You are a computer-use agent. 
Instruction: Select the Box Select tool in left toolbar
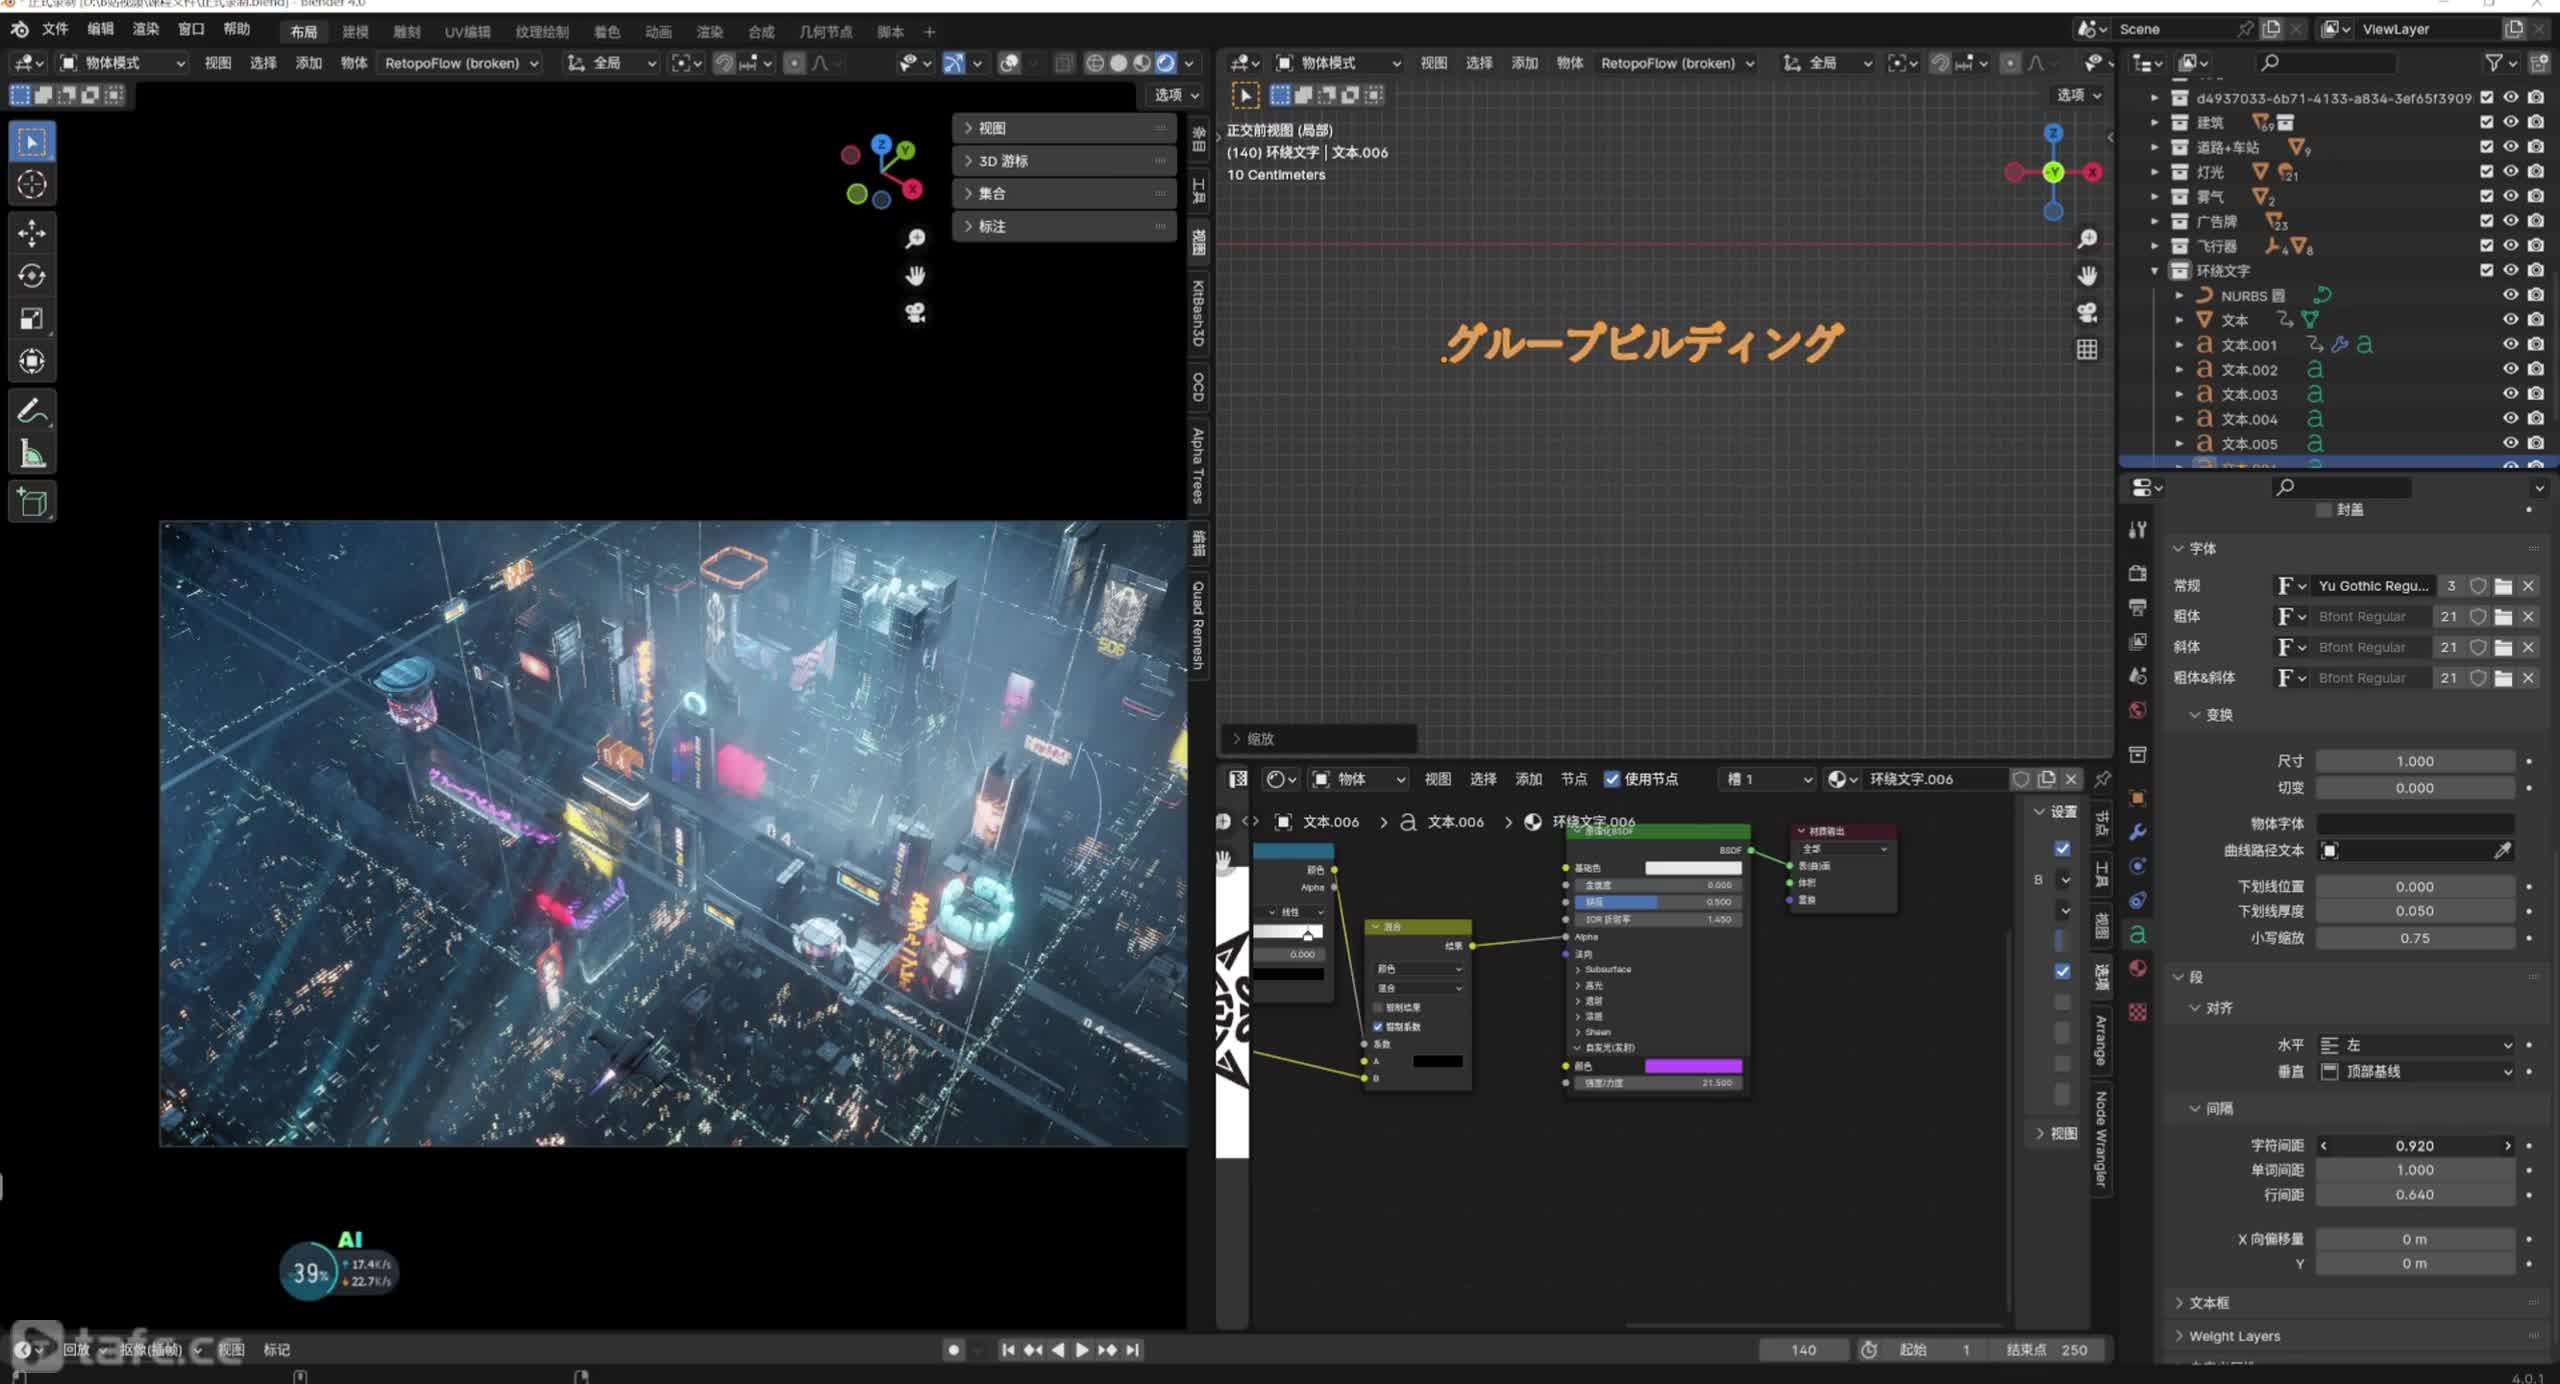click(32, 142)
